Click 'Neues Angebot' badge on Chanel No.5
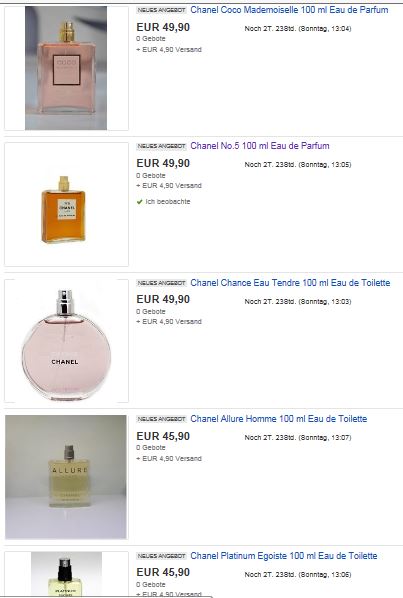Image resolution: width=403 pixels, height=598 pixels. coord(161,146)
